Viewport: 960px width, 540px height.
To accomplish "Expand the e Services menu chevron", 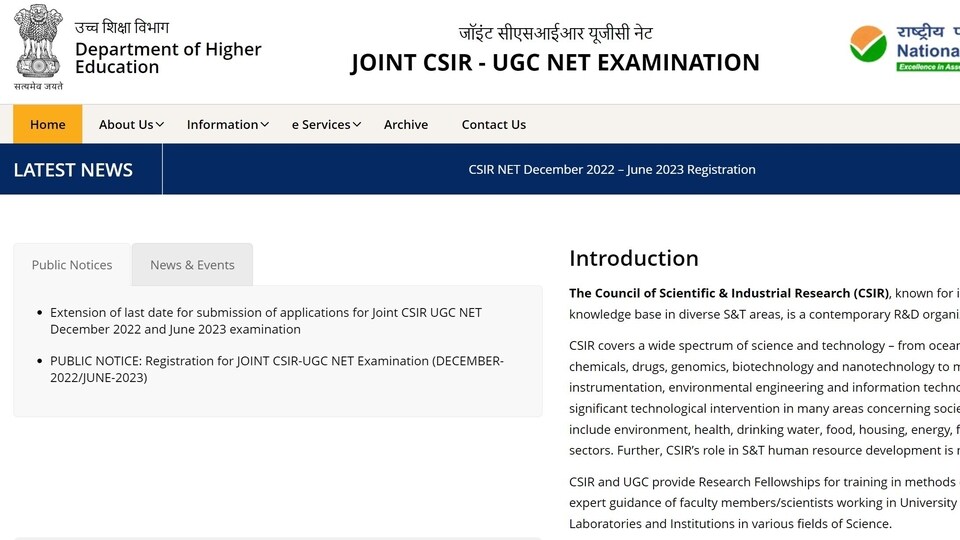I will point(357,125).
